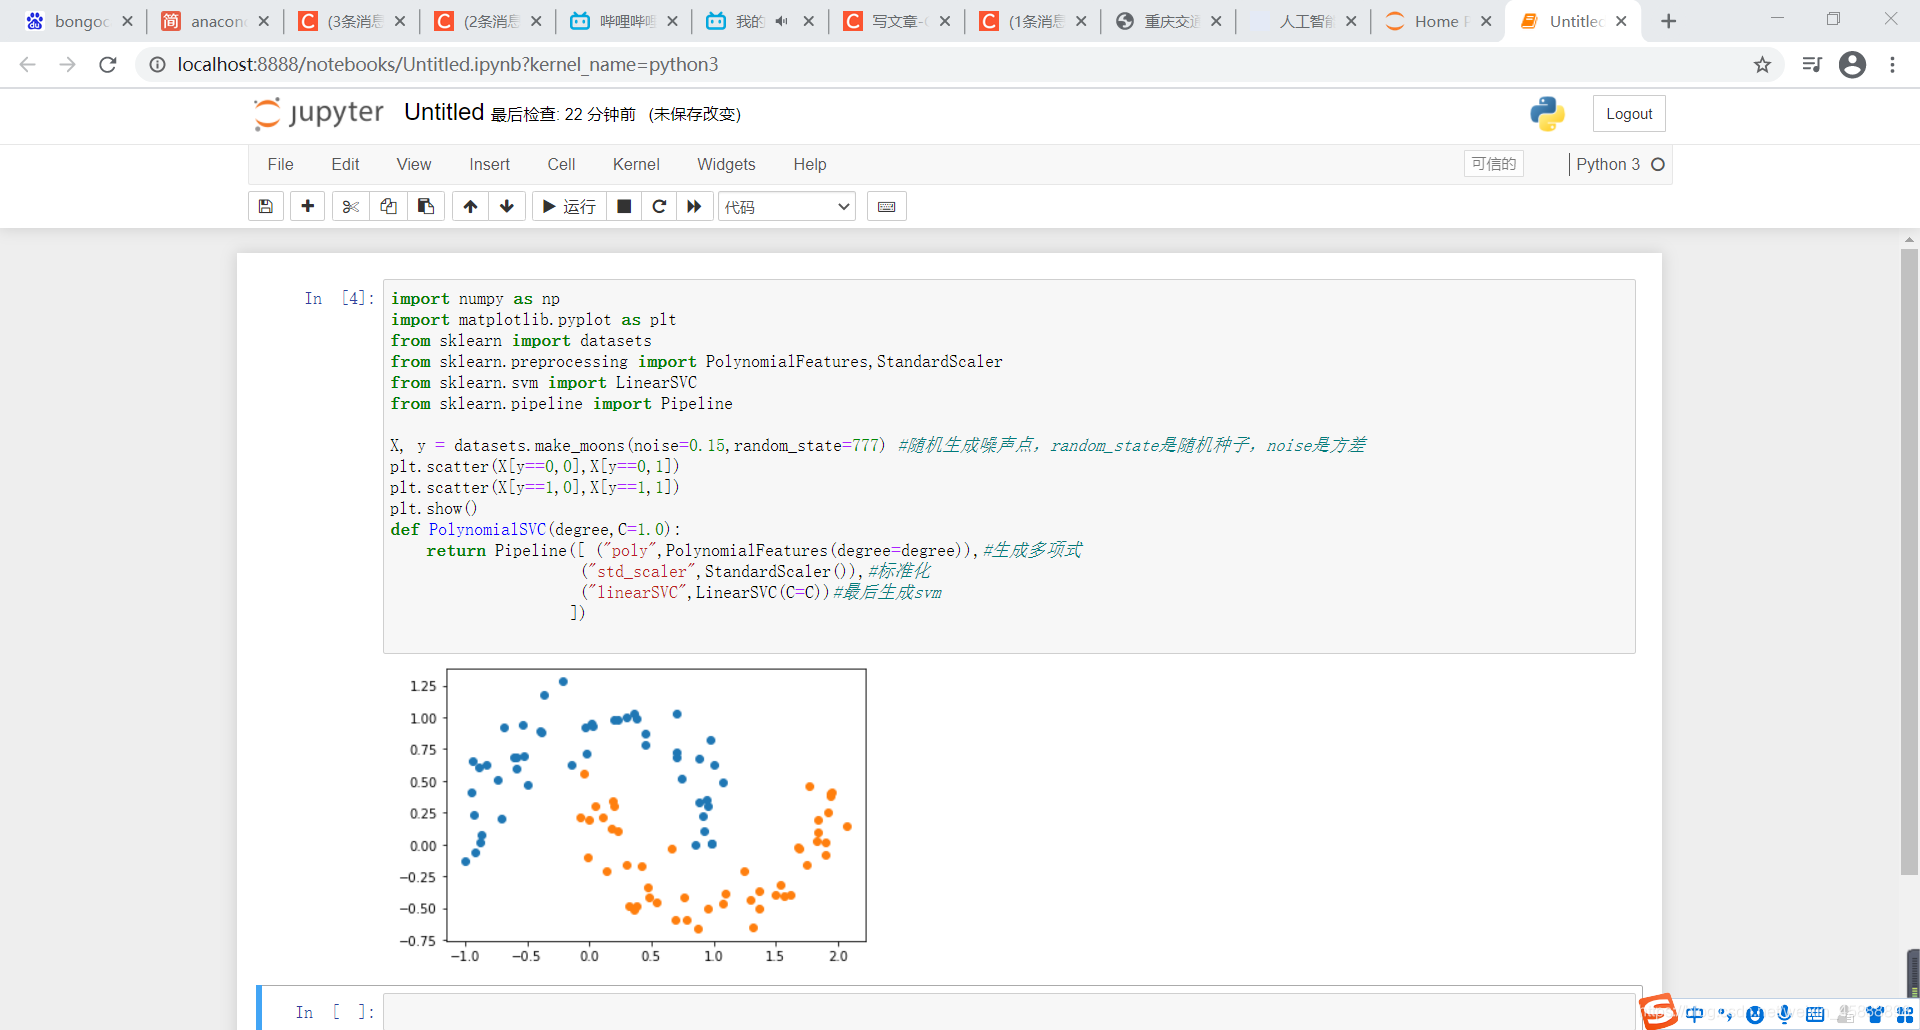Image resolution: width=1920 pixels, height=1030 pixels.
Task: Save the notebook with the floppy icon
Action: pyautogui.click(x=266, y=206)
